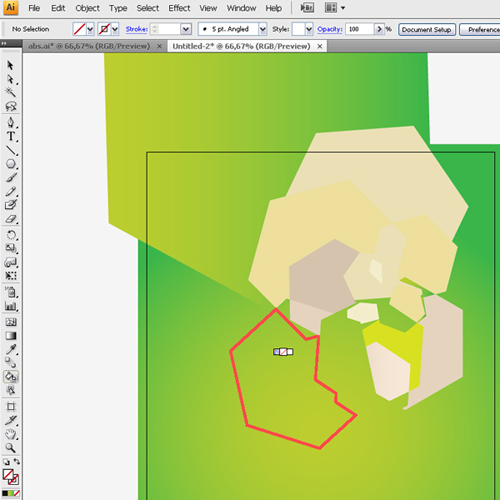Select the Direct Selection tool
The height and width of the screenshot is (500, 500).
(10, 79)
